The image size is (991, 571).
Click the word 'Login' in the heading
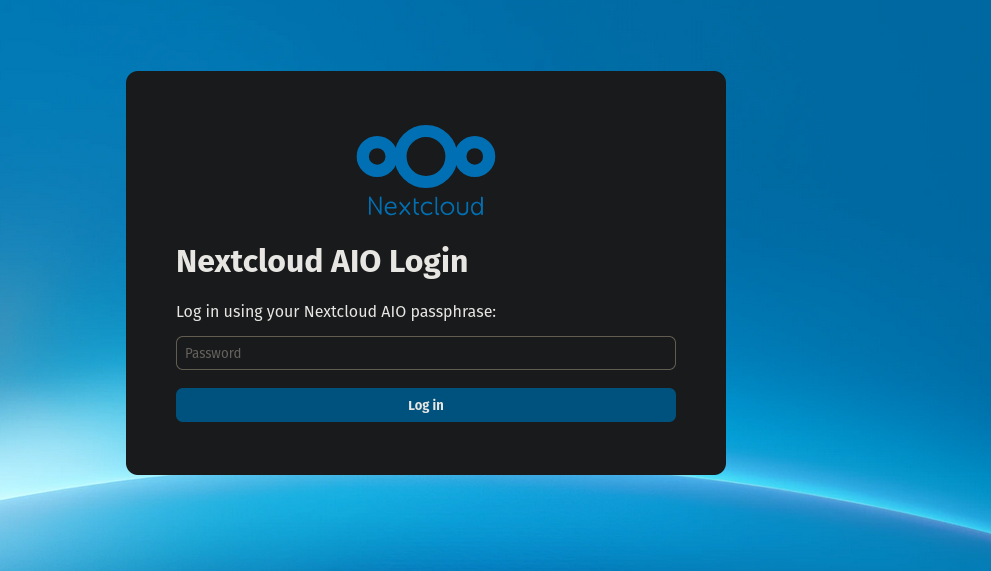428,262
